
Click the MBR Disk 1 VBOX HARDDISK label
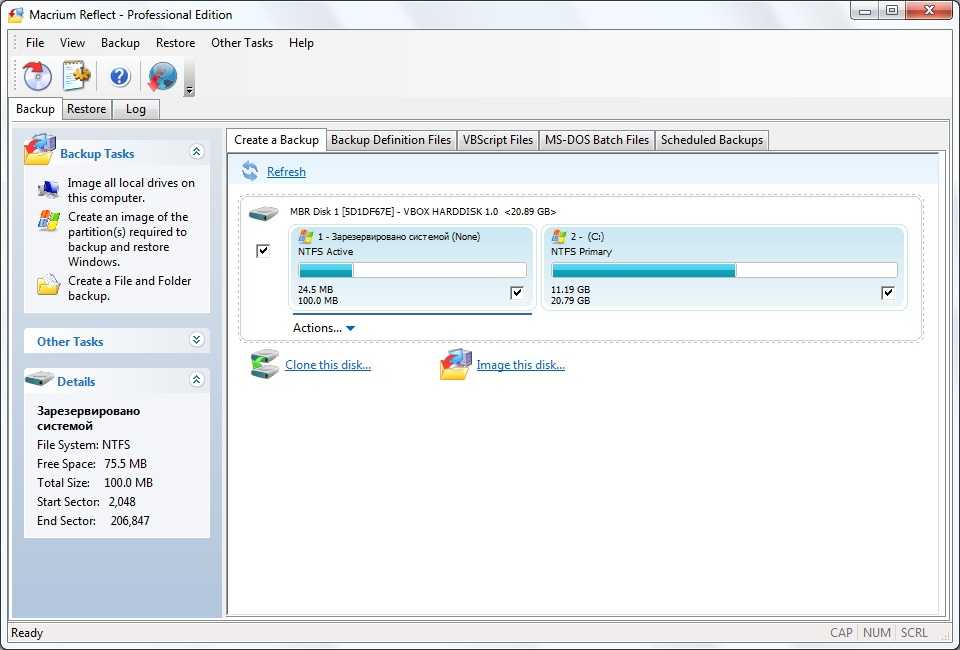click(422, 212)
